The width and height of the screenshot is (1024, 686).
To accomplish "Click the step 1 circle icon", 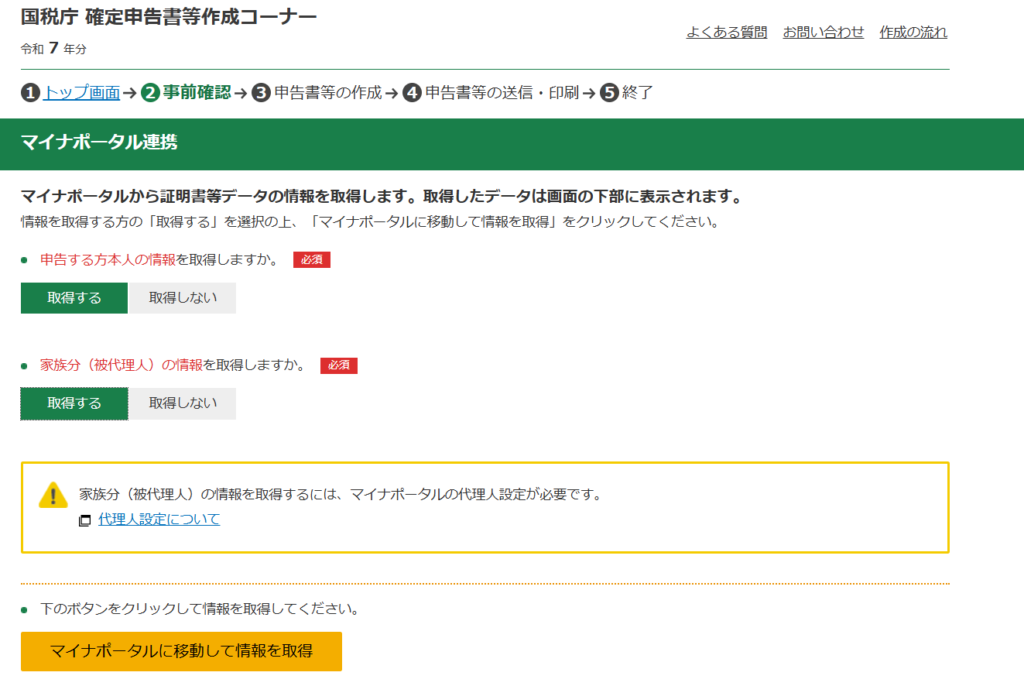I will tap(30, 93).
